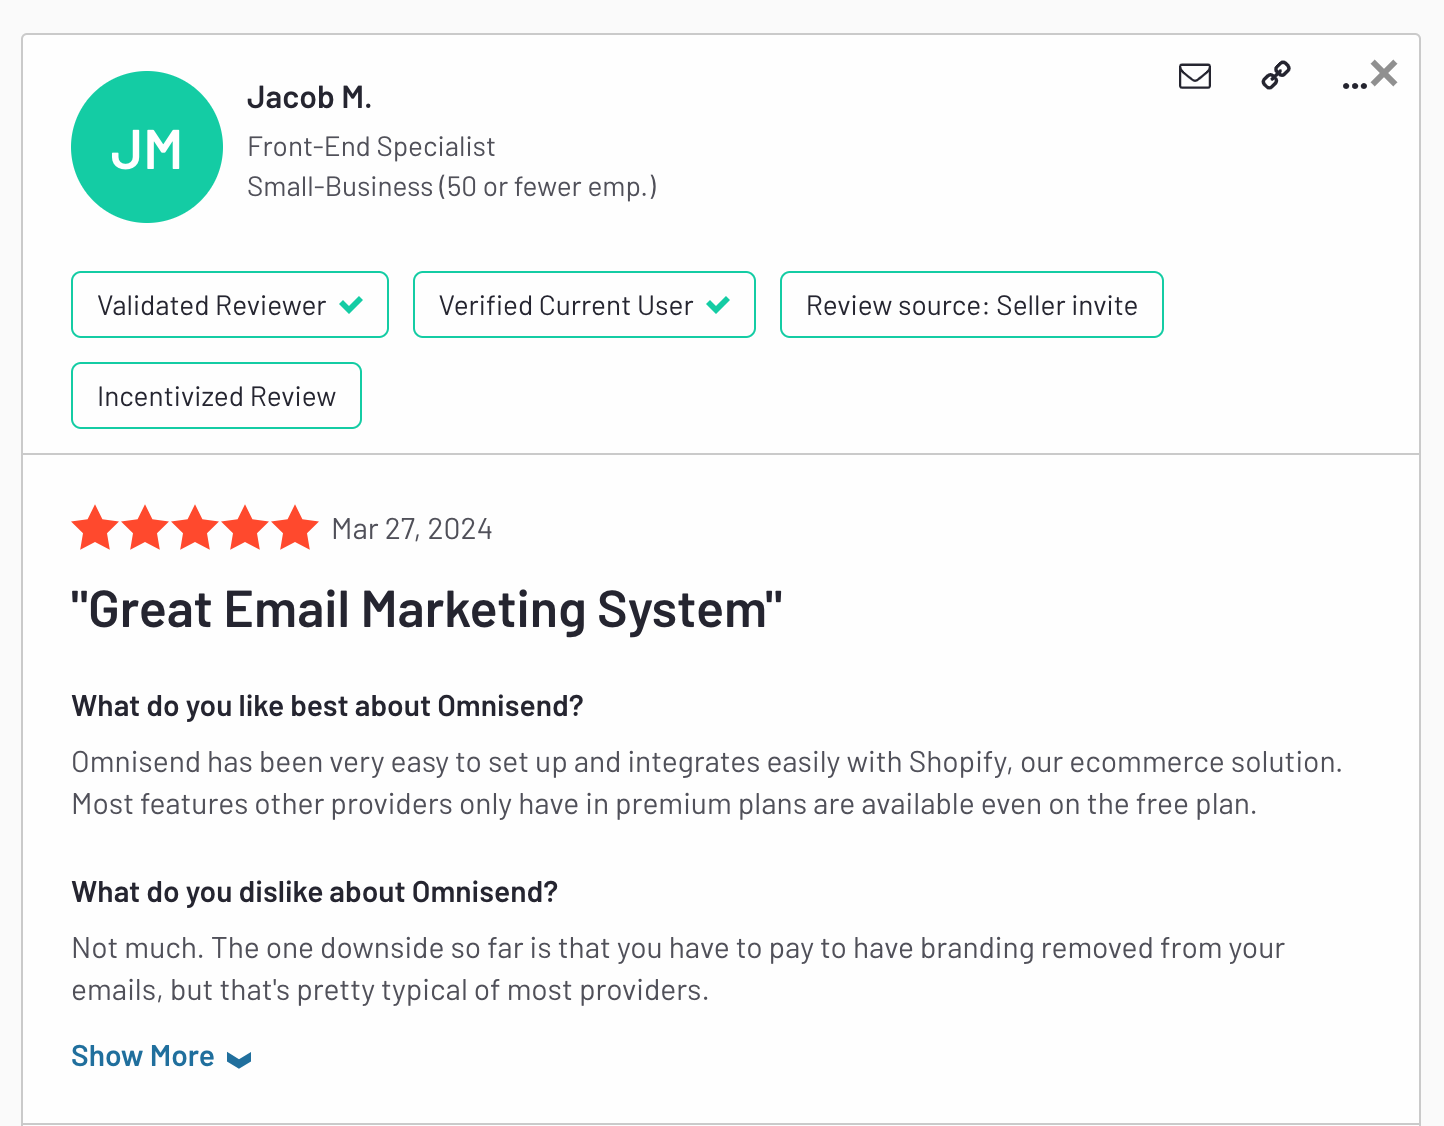Click the fifth orange rating star

click(x=295, y=528)
